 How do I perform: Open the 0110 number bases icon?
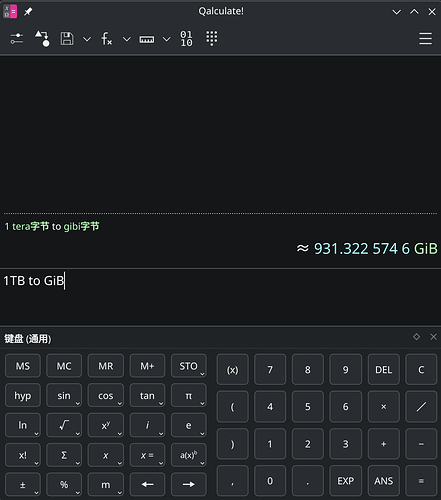186,39
